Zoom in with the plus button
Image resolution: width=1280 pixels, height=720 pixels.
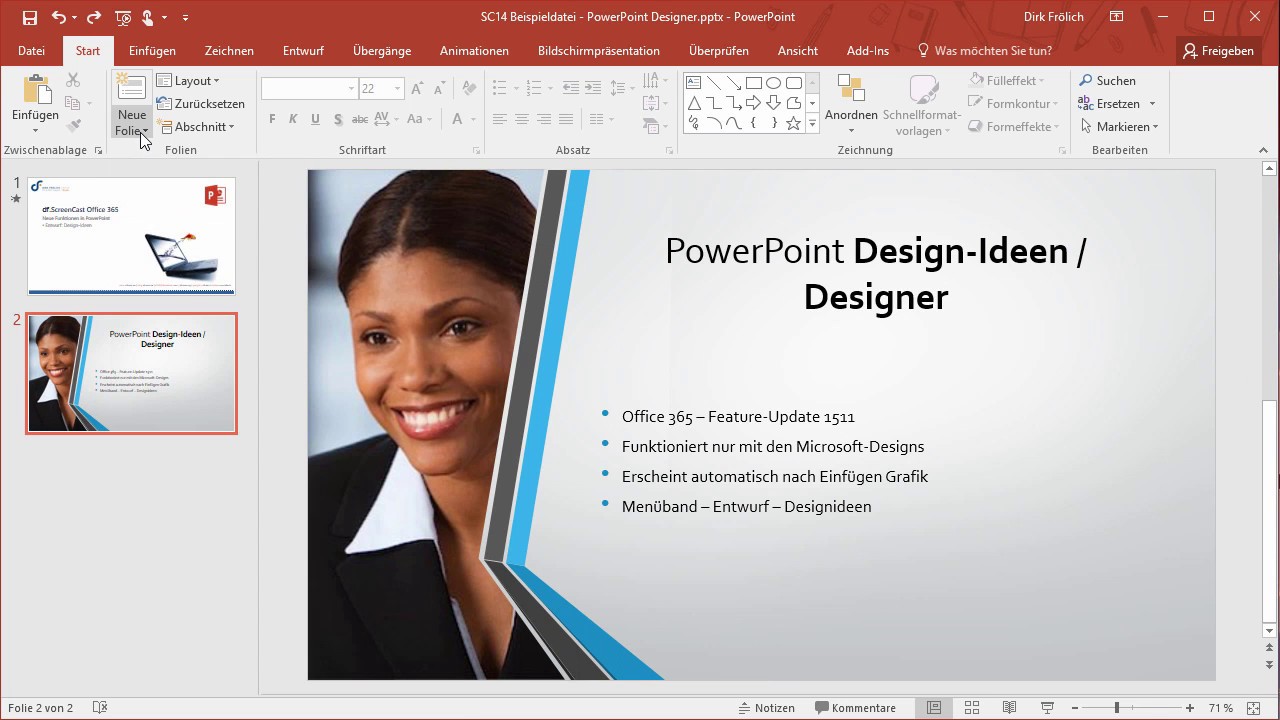pos(1190,708)
